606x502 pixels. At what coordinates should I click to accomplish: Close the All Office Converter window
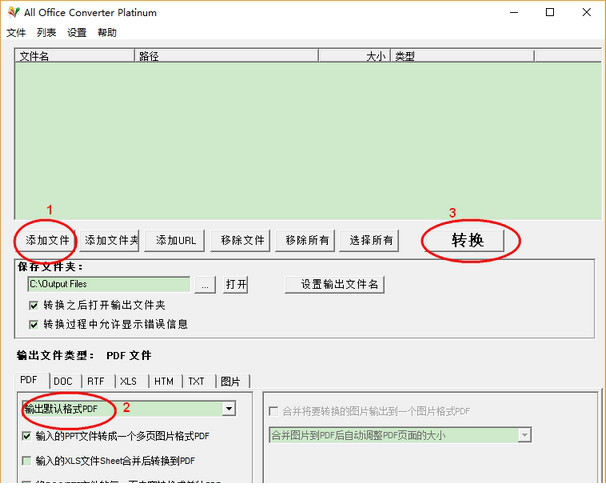[x=586, y=12]
